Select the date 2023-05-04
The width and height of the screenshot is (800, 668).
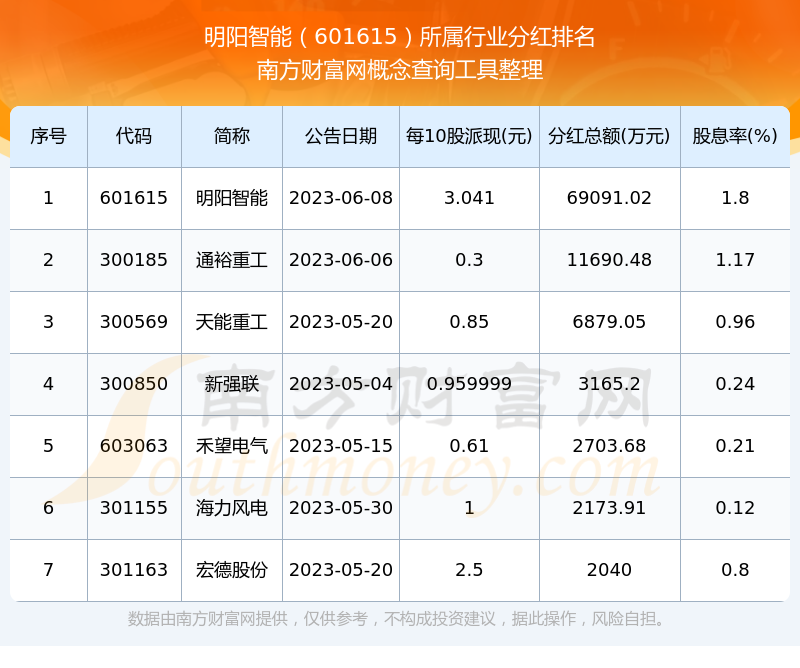tap(341, 384)
